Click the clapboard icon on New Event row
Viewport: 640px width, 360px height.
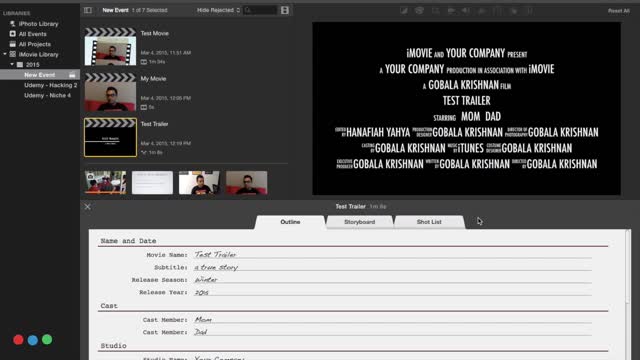tap(72, 75)
